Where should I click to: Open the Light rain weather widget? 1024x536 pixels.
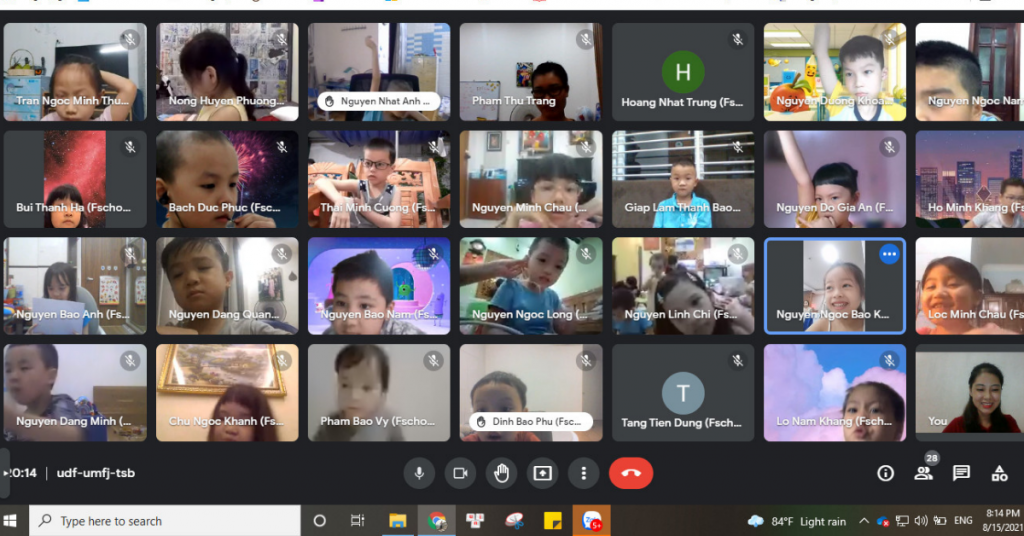point(797,521)
